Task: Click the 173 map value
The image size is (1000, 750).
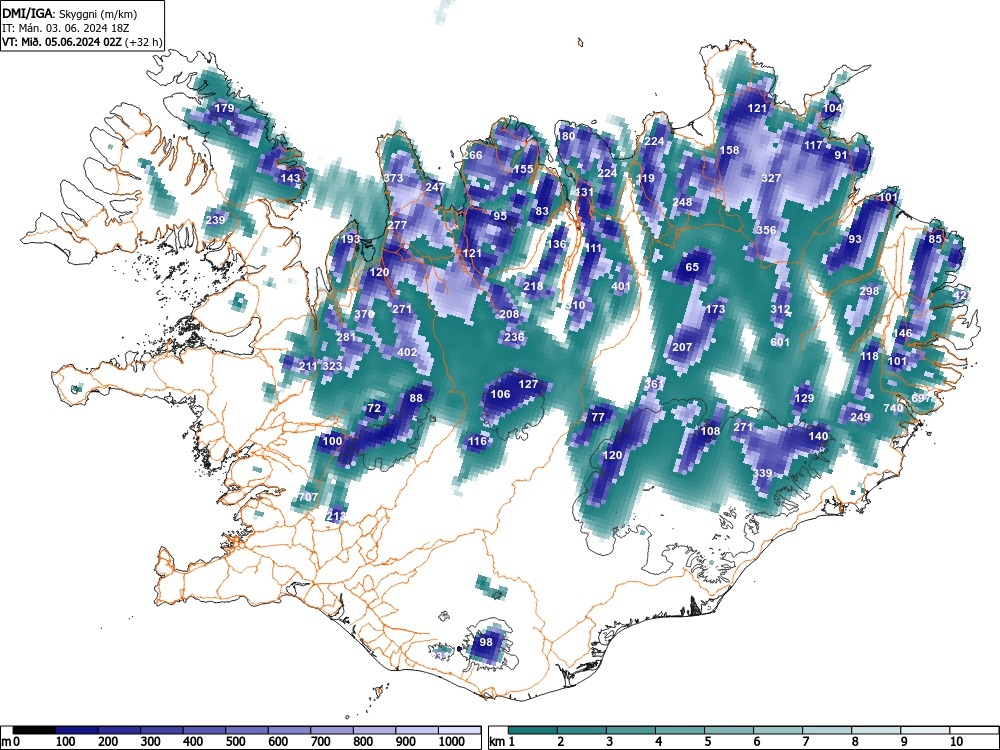Action: (716, 309)
